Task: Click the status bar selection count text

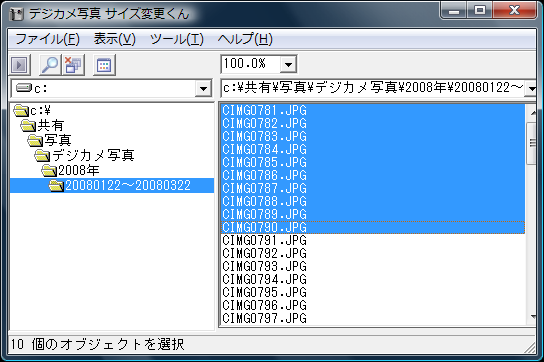Action: (97, 344)
